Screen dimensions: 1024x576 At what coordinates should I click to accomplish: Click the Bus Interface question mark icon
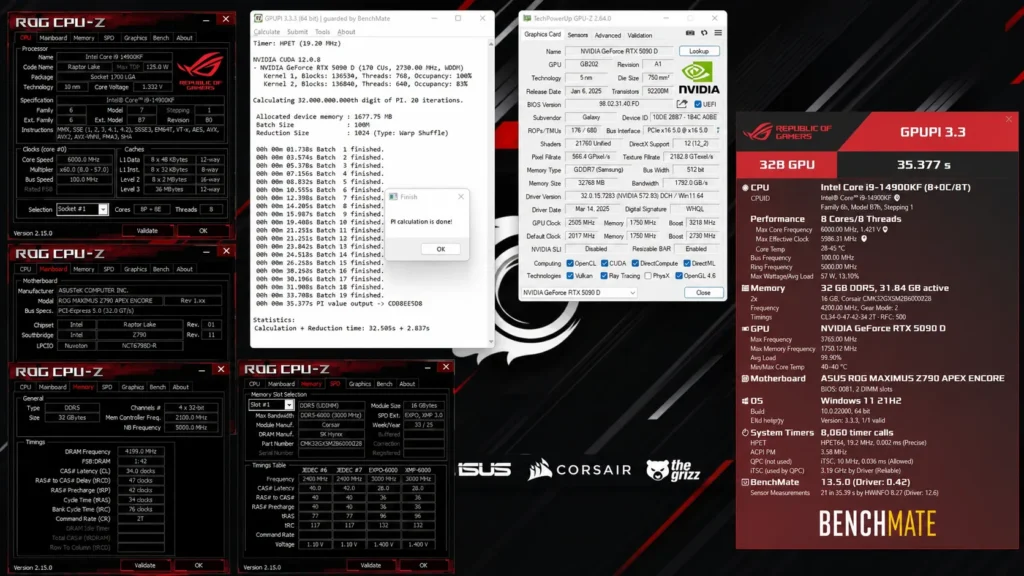(718, 131)
